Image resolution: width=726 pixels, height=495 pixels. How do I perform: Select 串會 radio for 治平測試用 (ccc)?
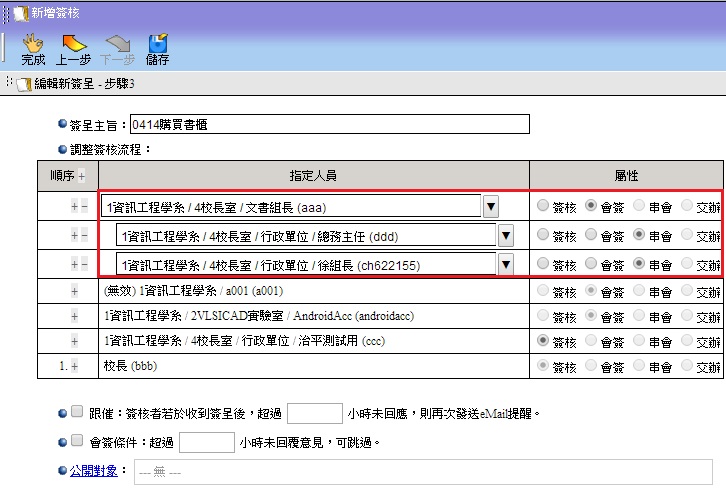639,340
